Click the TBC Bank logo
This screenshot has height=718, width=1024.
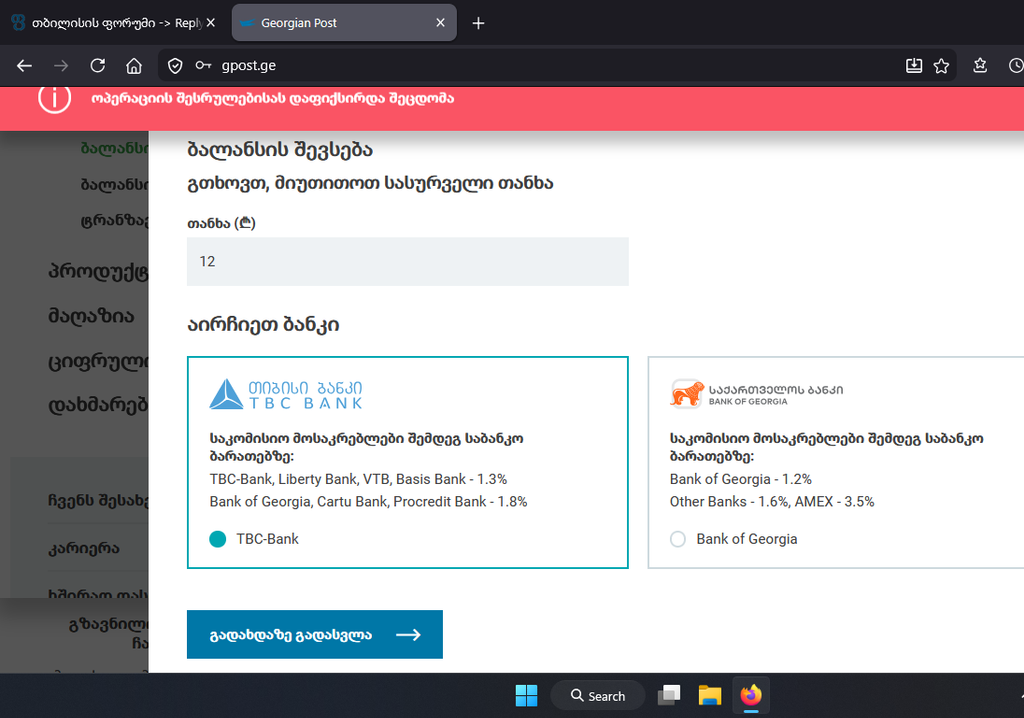point(286,395)
